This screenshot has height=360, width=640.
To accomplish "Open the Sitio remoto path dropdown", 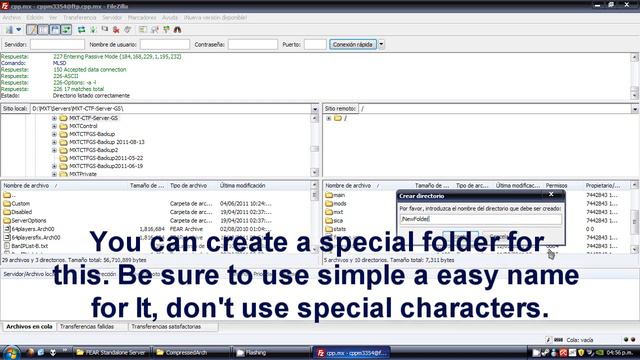I will click(635, 109).
